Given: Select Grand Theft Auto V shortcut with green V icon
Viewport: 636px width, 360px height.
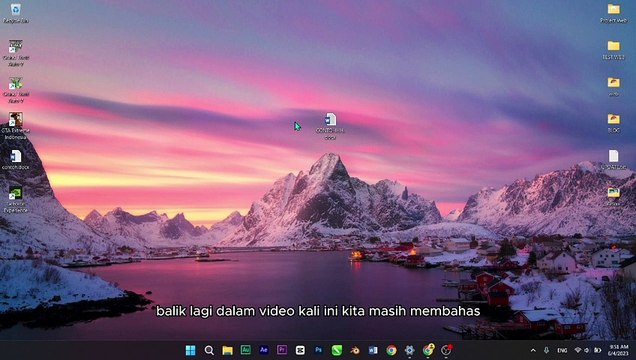Looking at the screenshot, I should [x=16, y=89].
